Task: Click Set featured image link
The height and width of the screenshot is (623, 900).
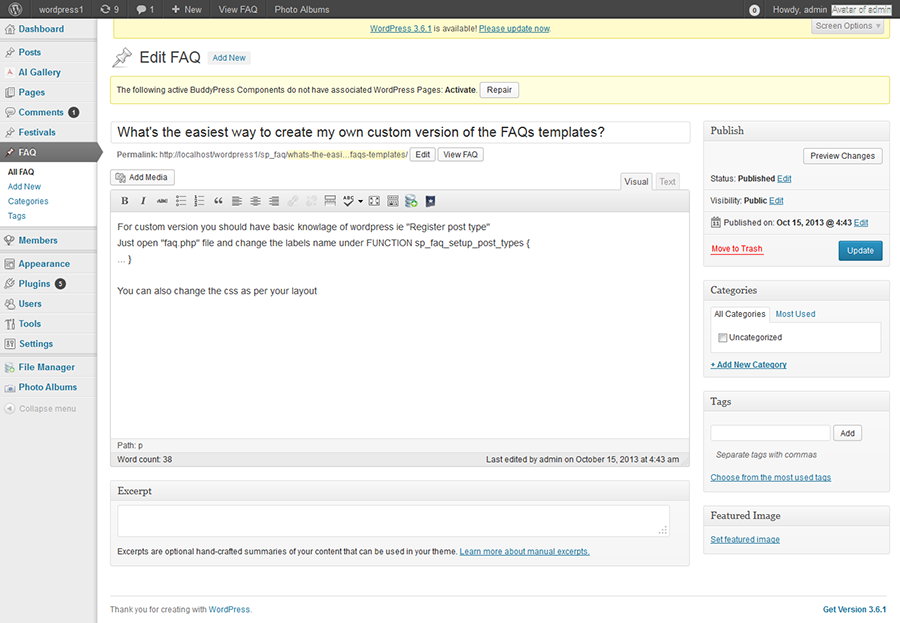Action: tap(744, 540)
